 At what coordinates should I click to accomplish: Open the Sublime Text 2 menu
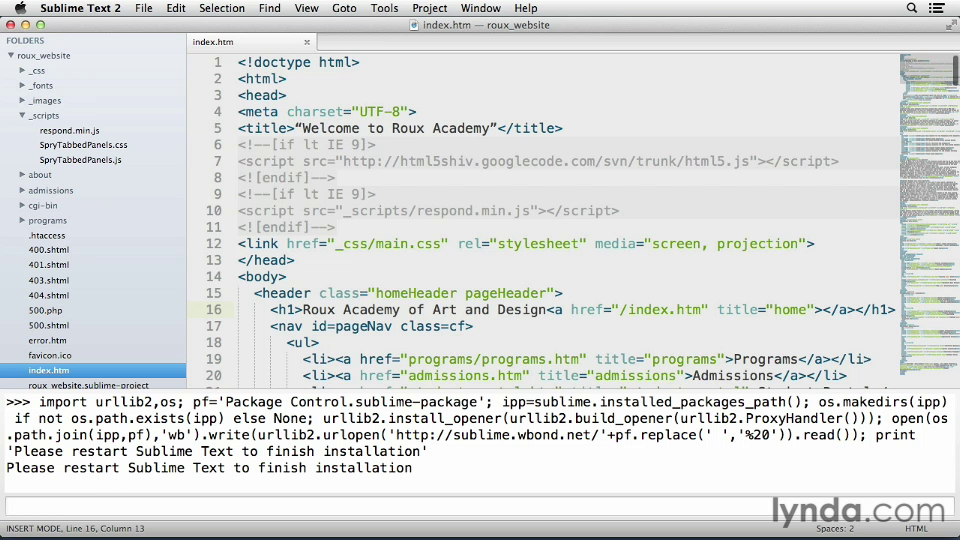pos(80,8)
